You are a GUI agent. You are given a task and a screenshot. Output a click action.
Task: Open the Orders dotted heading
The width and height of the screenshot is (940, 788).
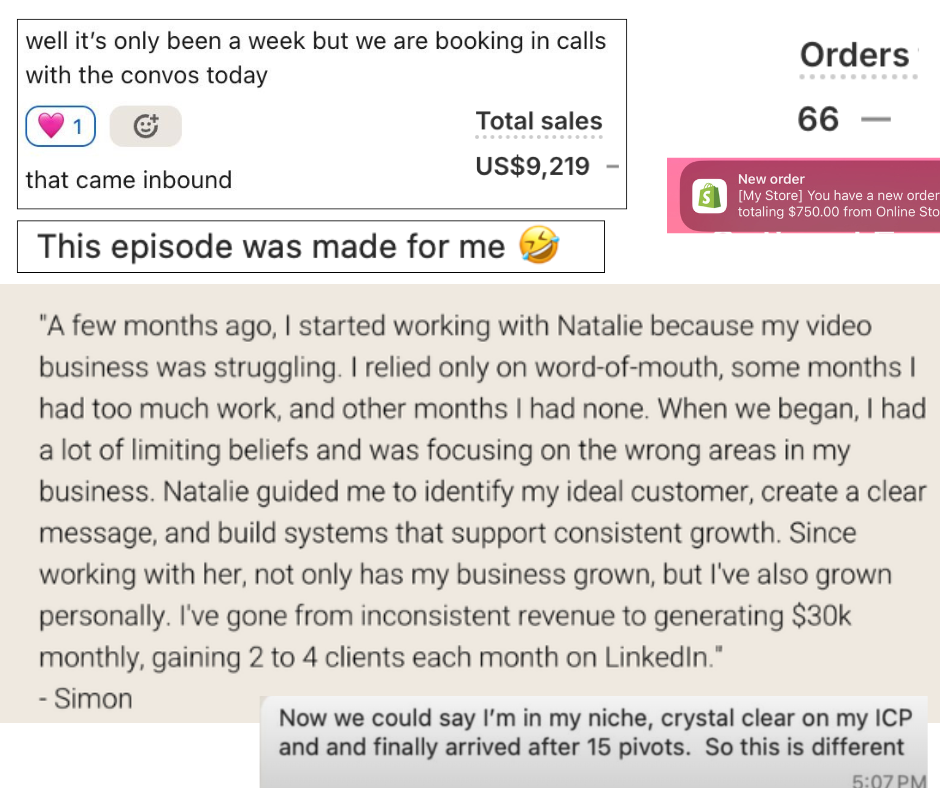click(855, 55)
